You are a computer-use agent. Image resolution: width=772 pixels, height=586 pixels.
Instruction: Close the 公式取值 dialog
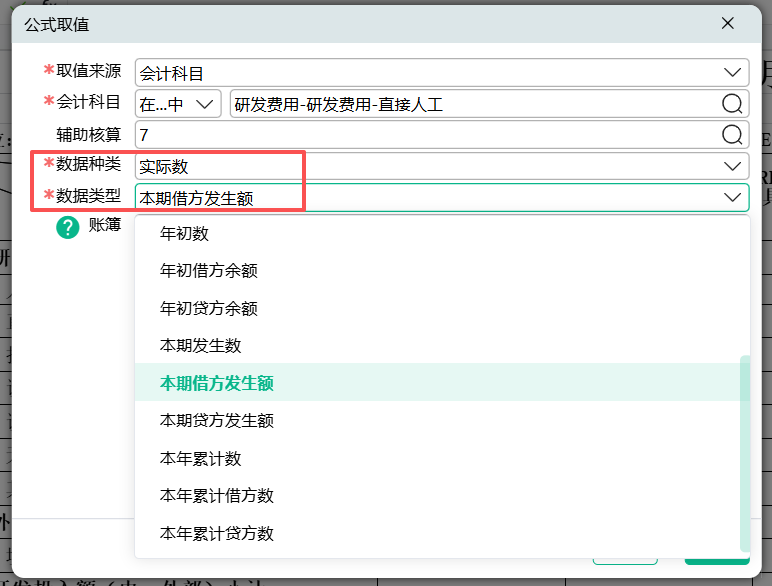tap(727, 23)
